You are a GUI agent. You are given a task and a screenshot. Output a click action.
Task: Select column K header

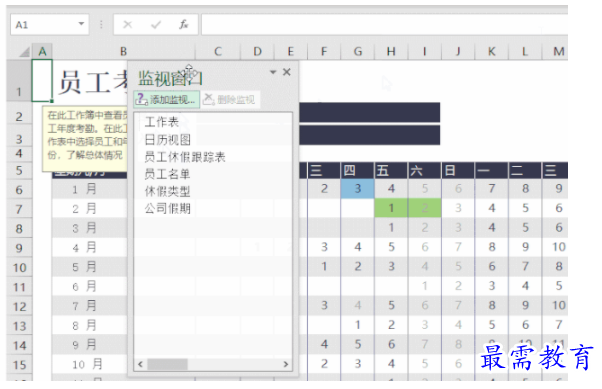point(491,51)
